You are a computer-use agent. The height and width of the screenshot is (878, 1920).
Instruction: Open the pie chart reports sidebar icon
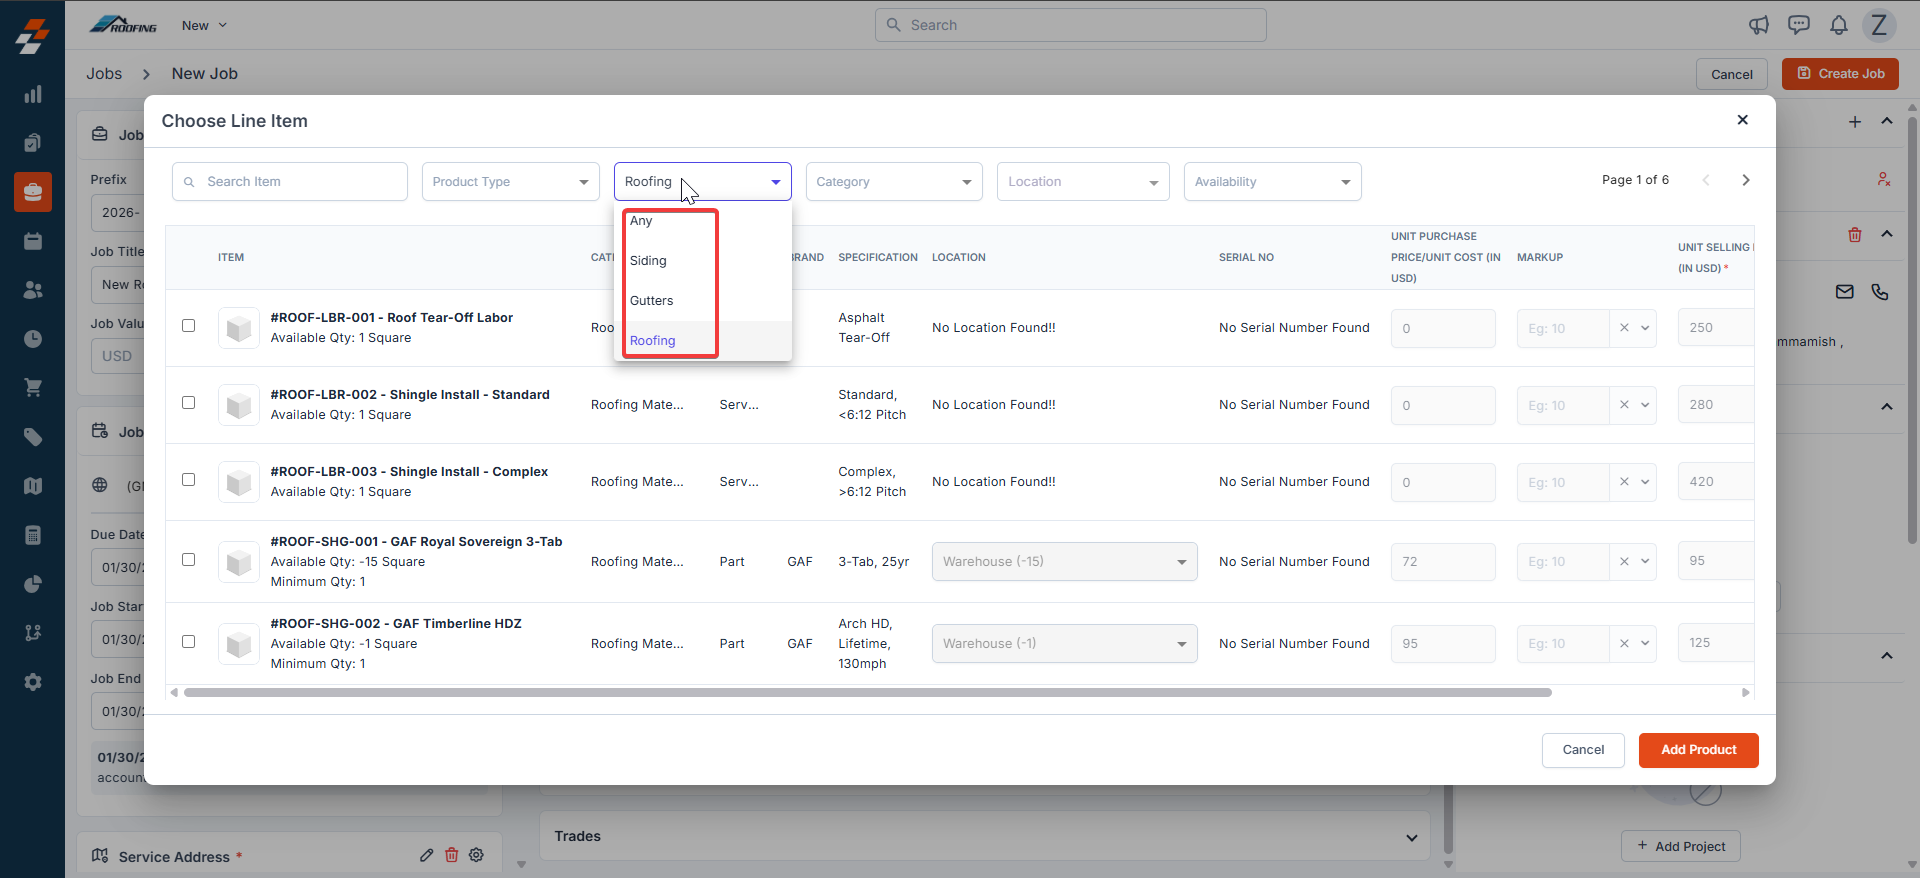(33, 584)
